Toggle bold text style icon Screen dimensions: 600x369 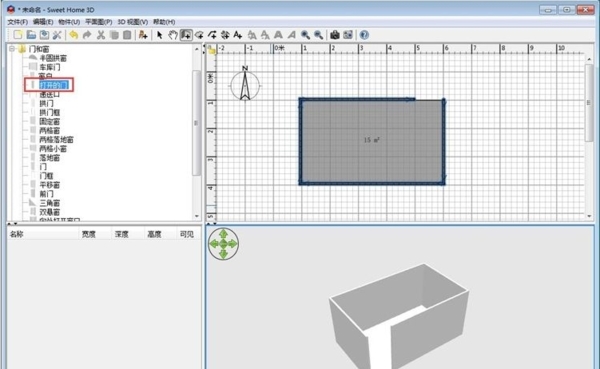(x=278, y=35)
